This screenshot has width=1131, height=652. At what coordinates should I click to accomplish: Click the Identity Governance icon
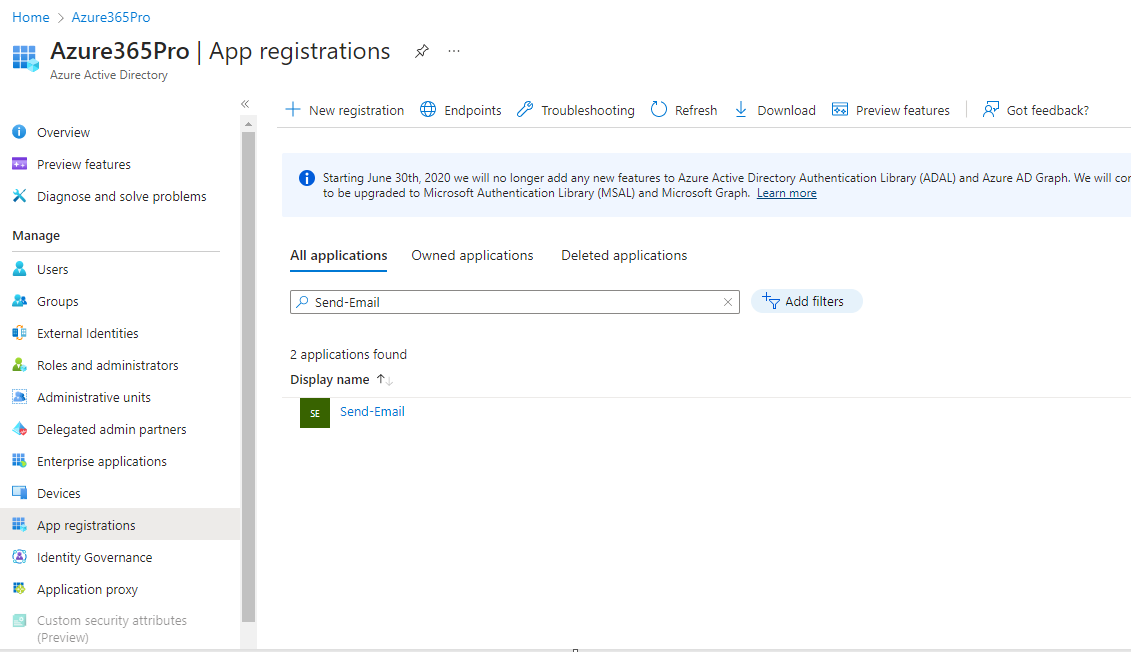[x=19, y=557]
